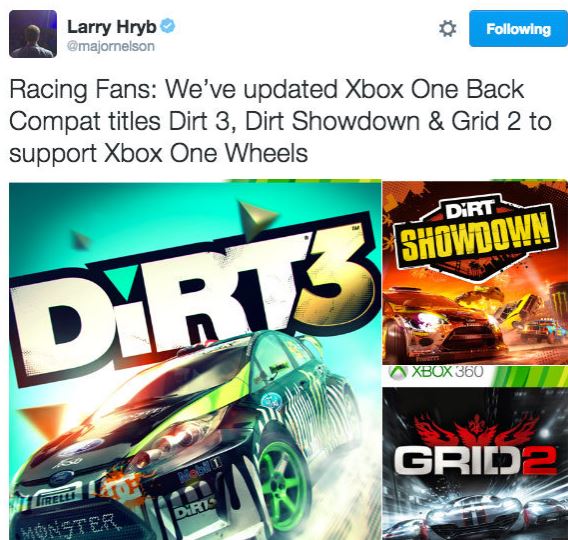This screenshot has height=540, width=568.
Task: Click the XBOX 360 text on green banner
Action: 447,372
